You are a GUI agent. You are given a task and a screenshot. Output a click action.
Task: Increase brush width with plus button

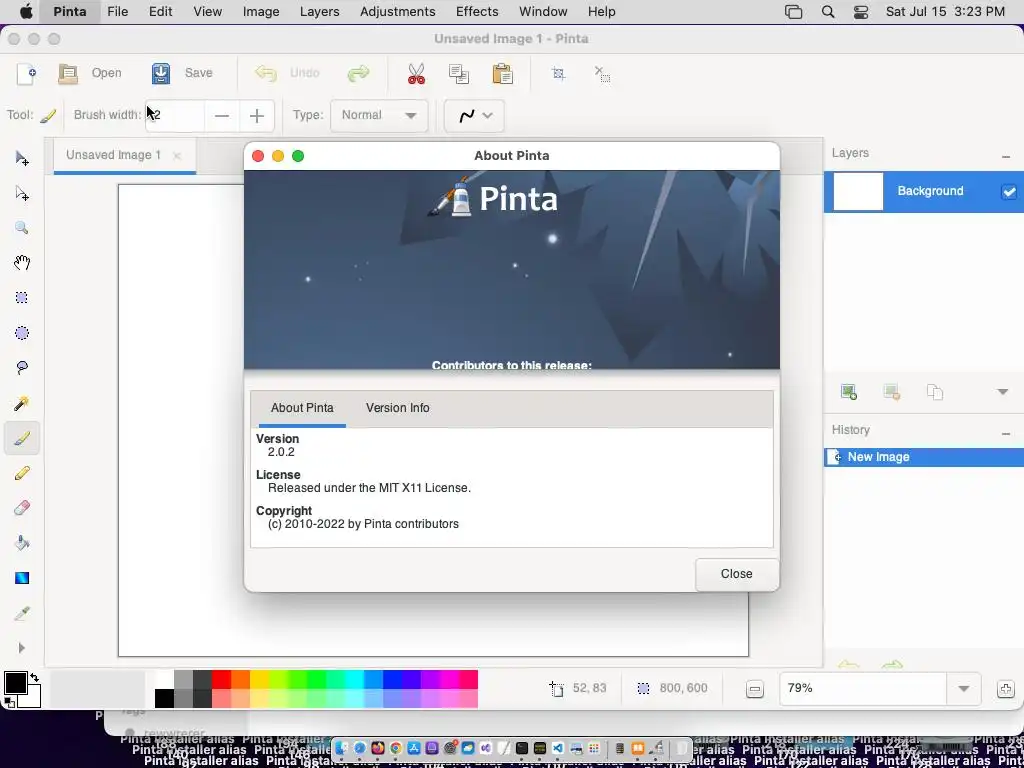pyautogui.click(x=257, y=116)
